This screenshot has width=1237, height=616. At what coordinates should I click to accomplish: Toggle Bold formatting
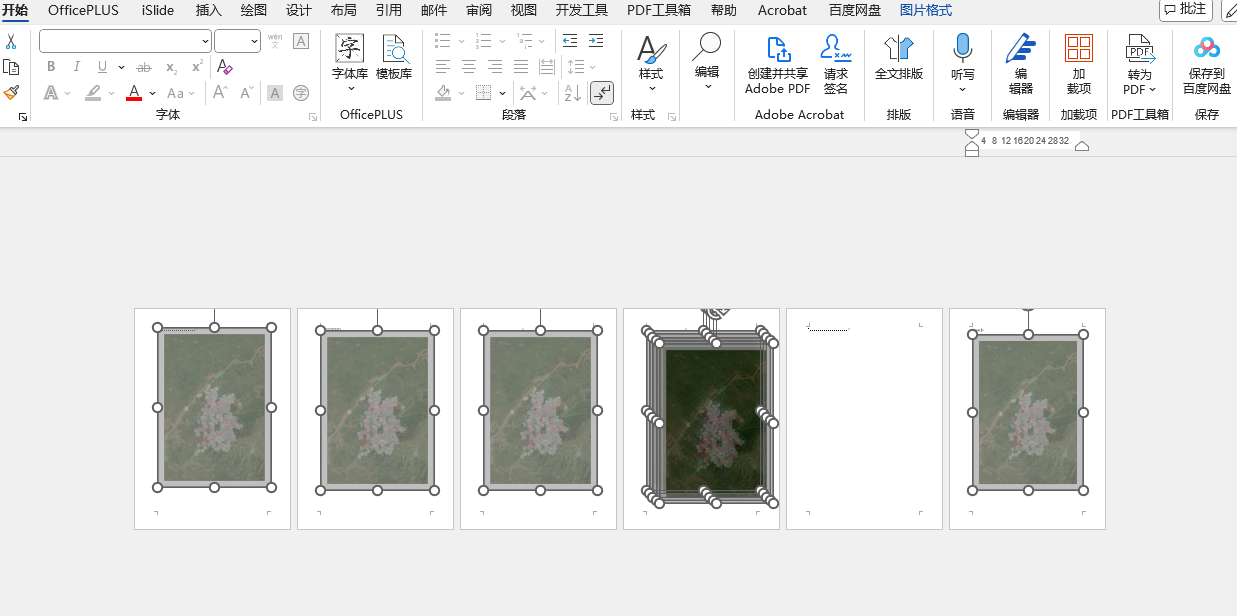pyautogui.click(x=51, y=67)
